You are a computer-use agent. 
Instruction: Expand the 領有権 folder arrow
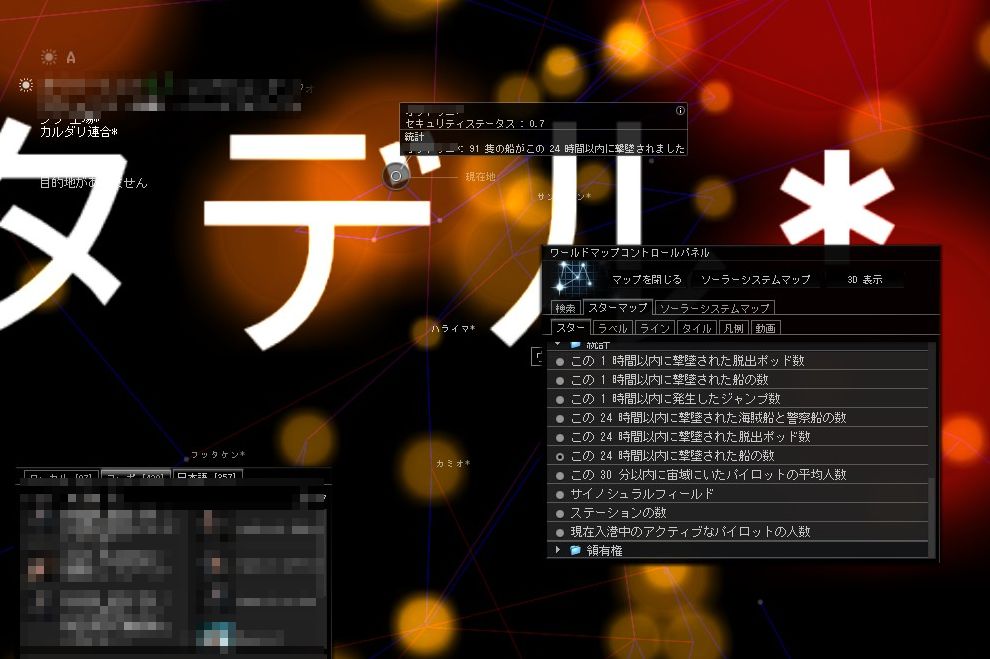[x=558, y=550]
